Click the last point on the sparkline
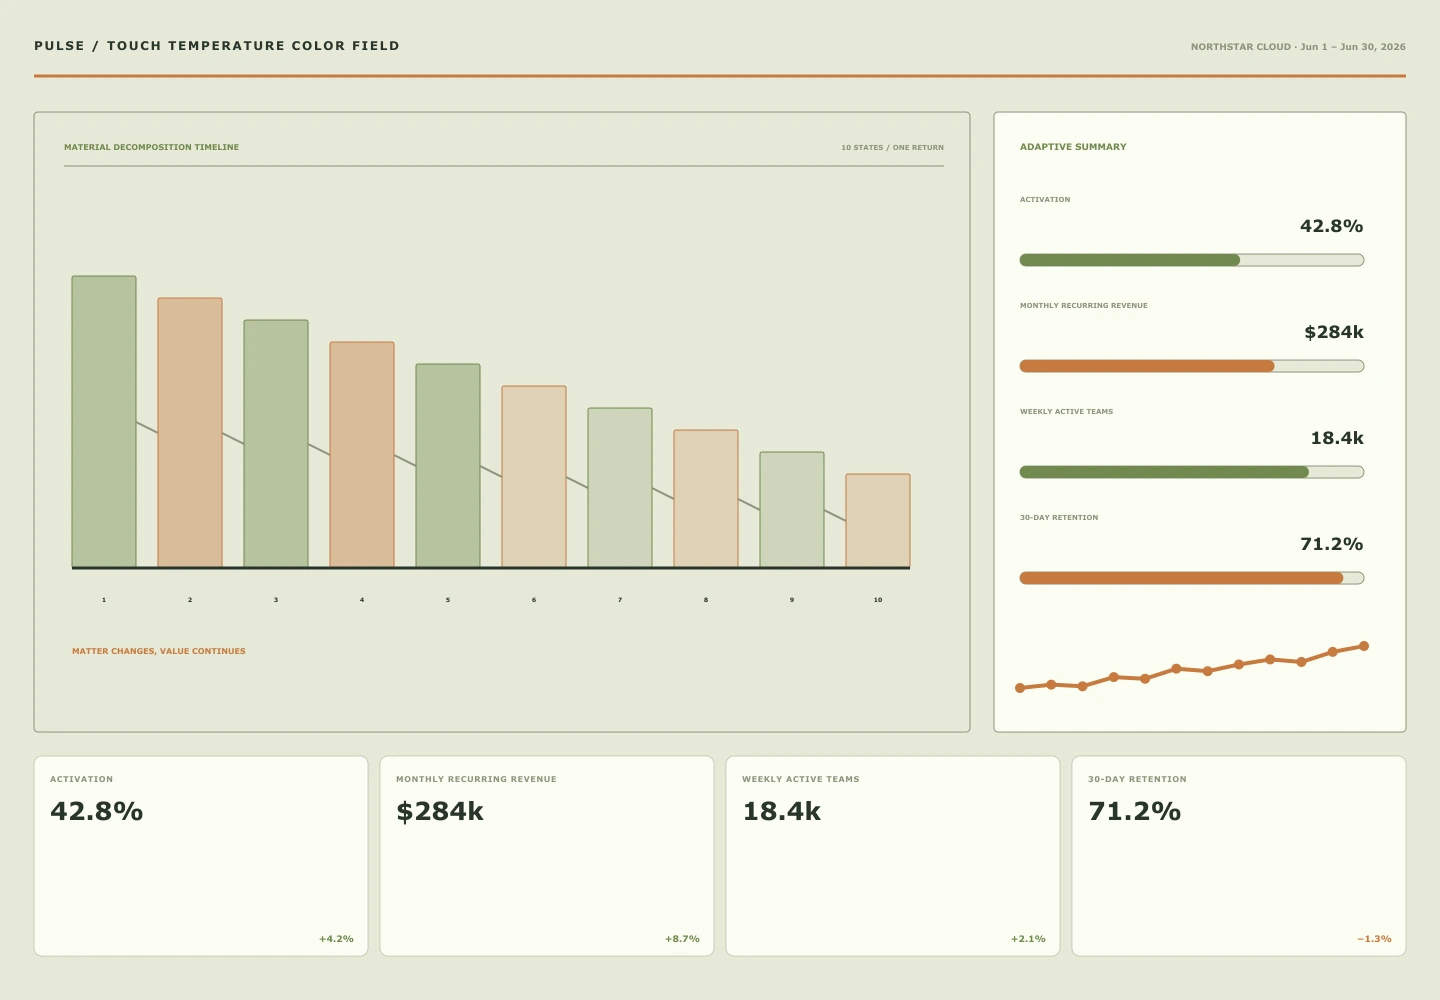 click(1364, 646)
